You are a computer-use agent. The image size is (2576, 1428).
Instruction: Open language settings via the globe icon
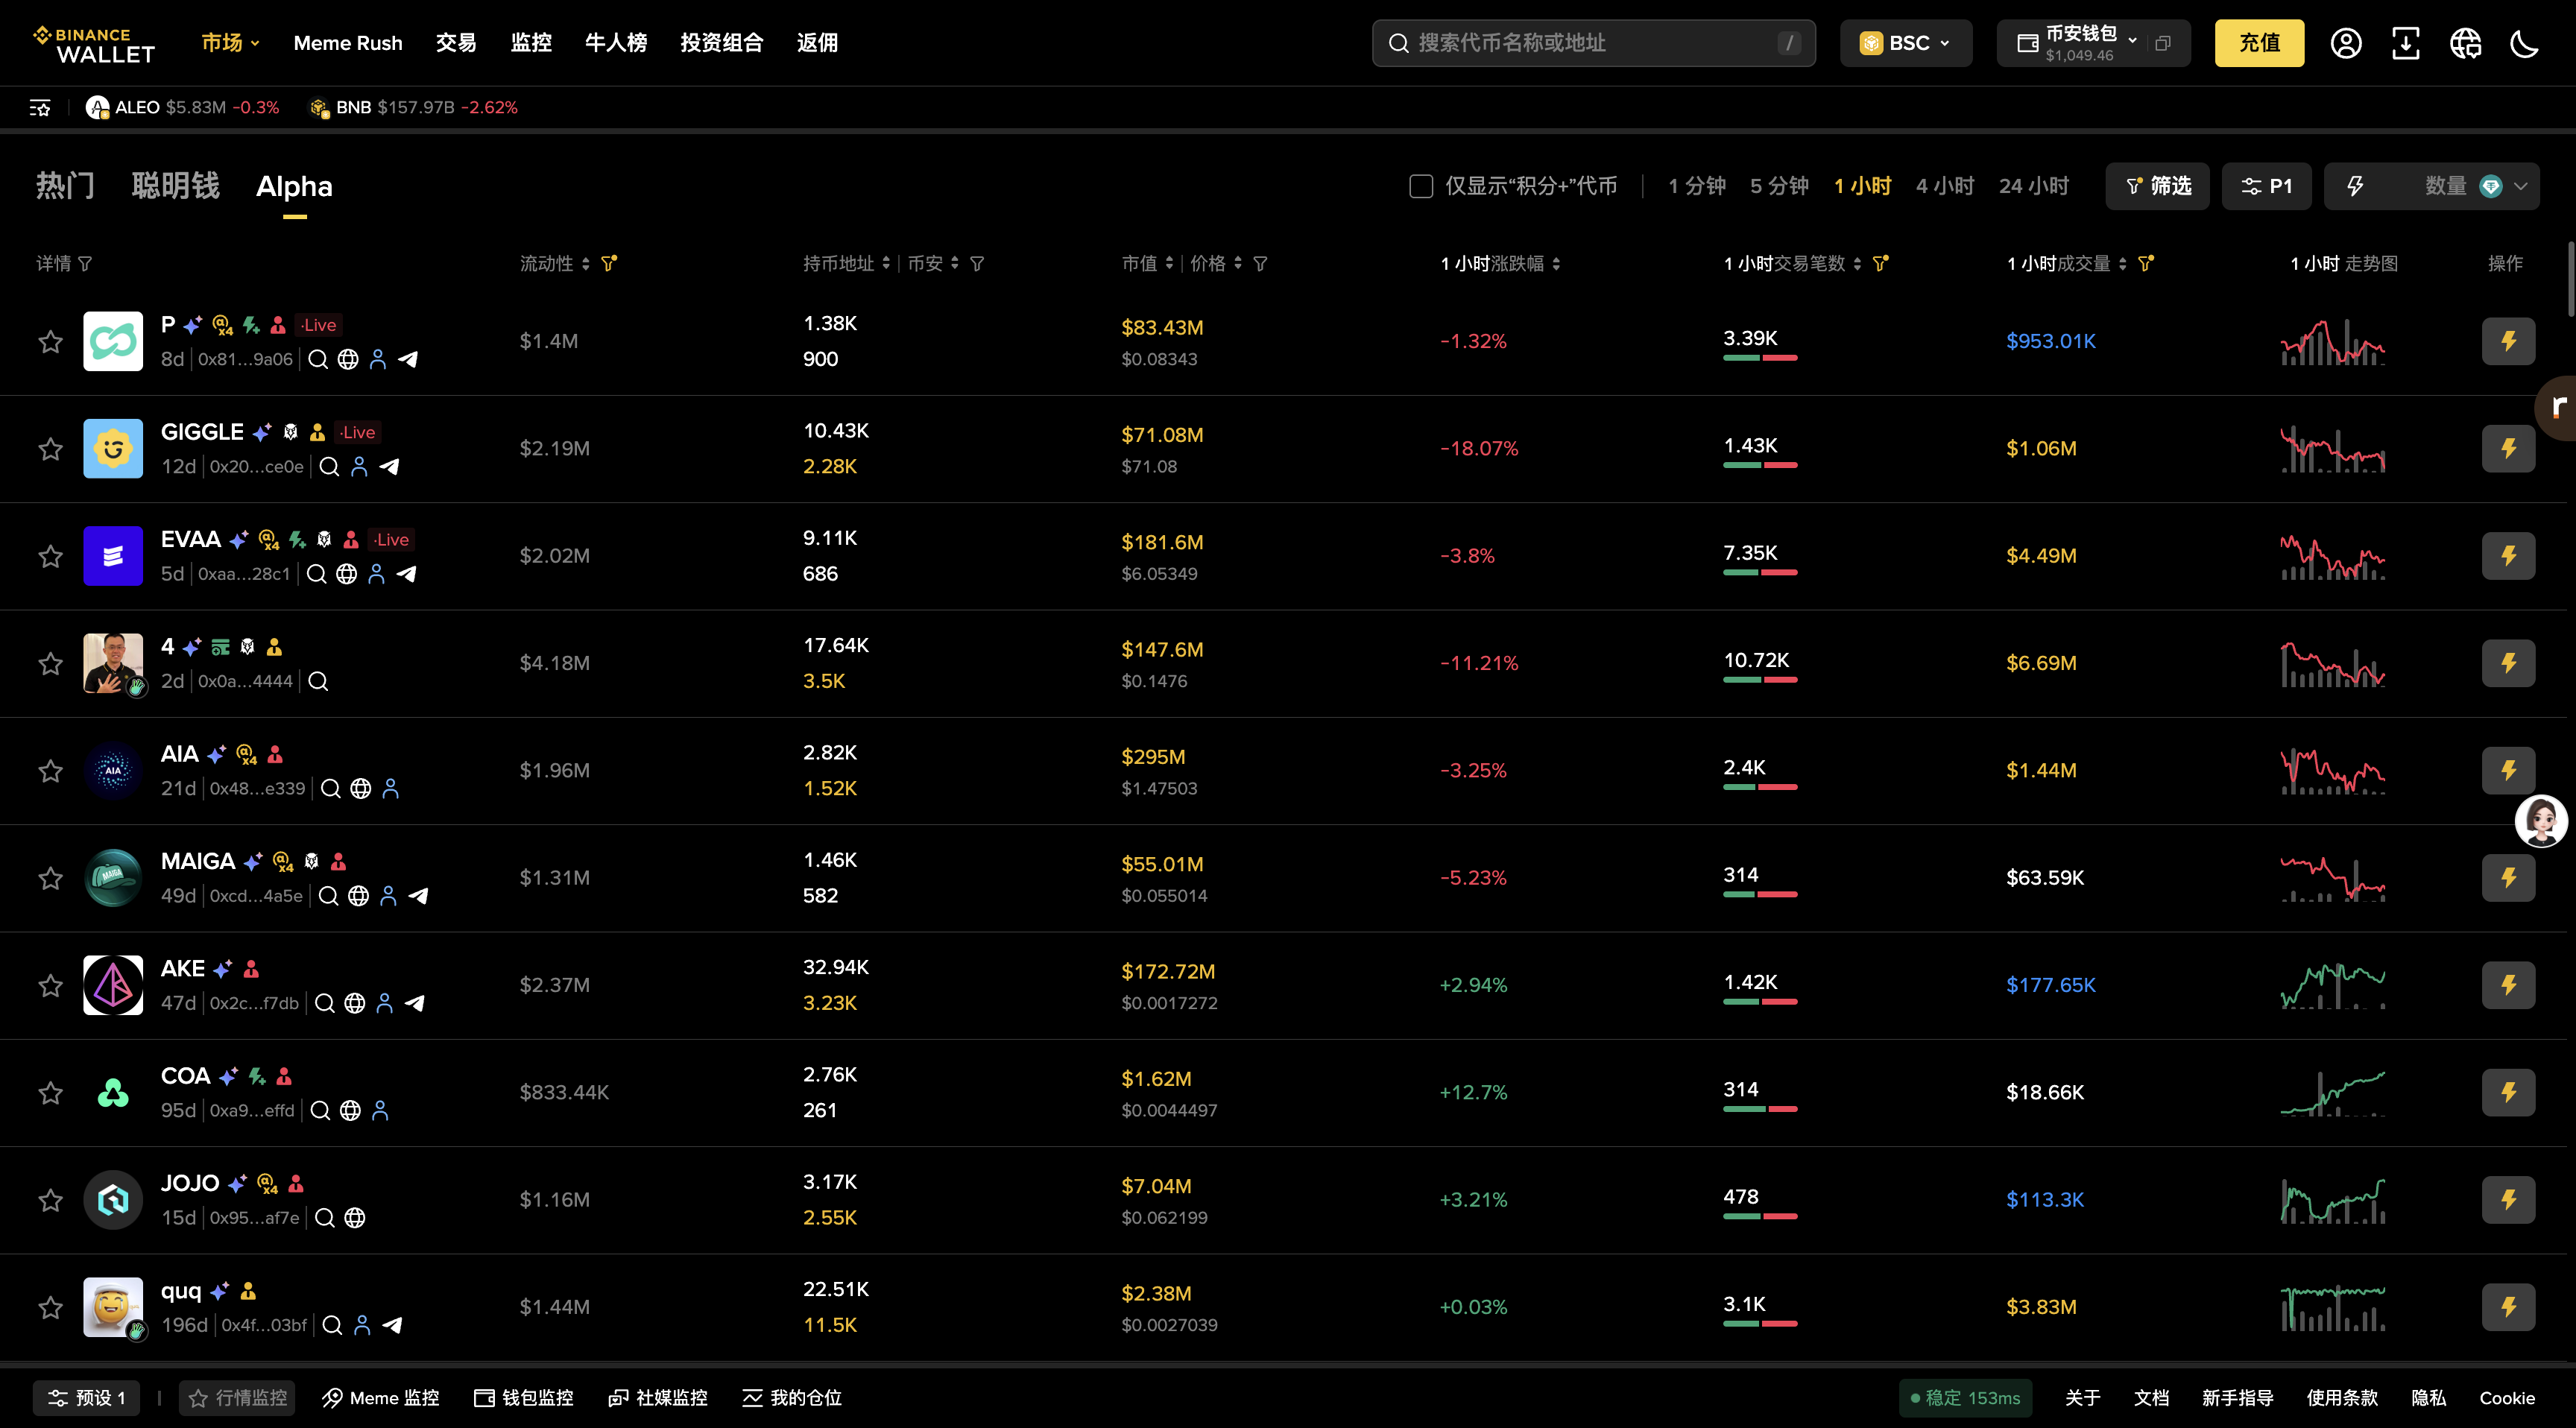(2465, 43)
